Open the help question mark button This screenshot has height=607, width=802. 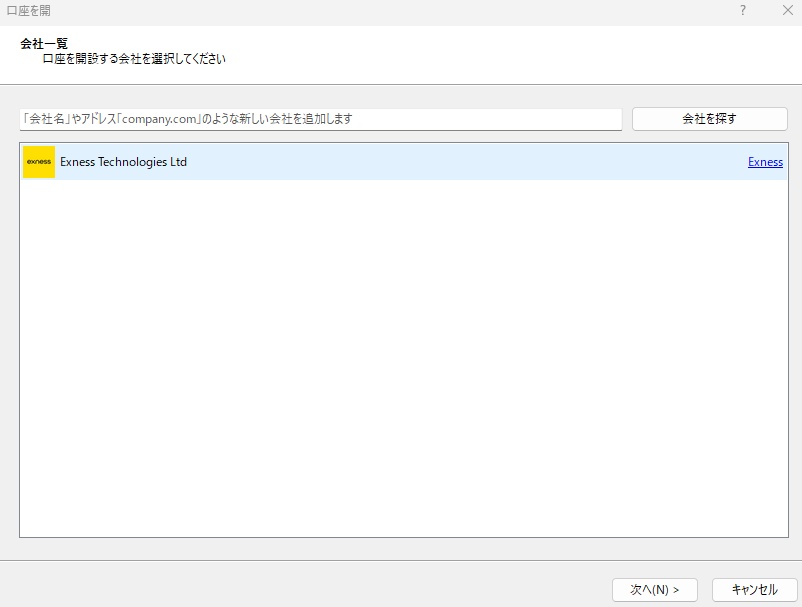click(x=743, y=11)
